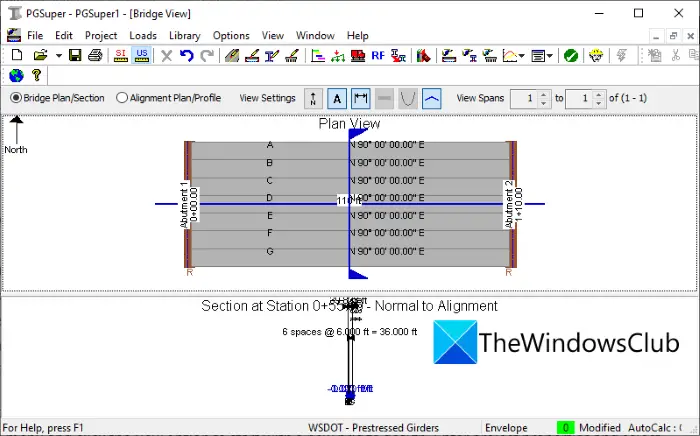Edit bridge using the bridge-with-pencil icon
Screen dimensions: 700x436
click(x=252, y=55)
